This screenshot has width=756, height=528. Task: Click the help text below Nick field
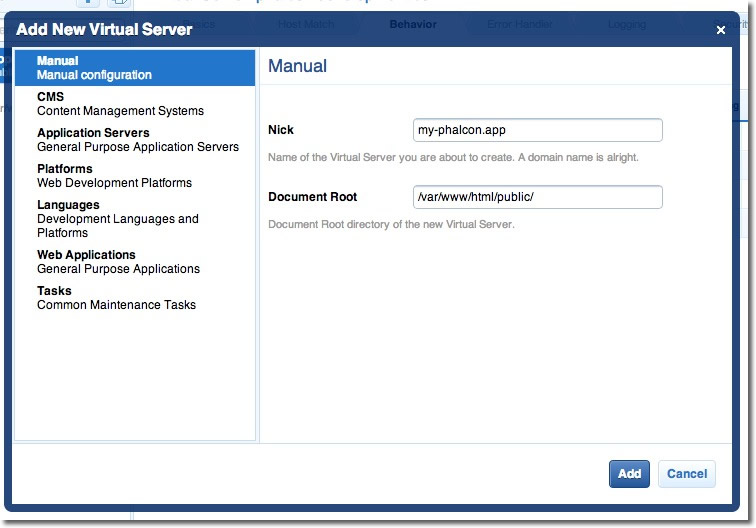pos(453,158)
